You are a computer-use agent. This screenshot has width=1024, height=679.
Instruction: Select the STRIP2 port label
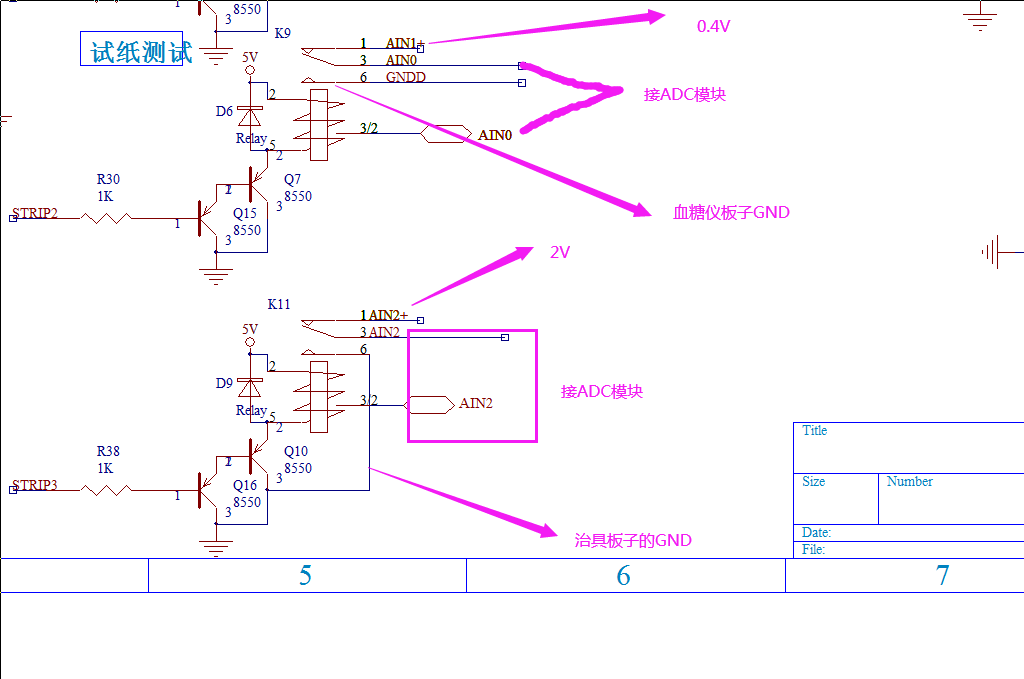click(35, 213)
